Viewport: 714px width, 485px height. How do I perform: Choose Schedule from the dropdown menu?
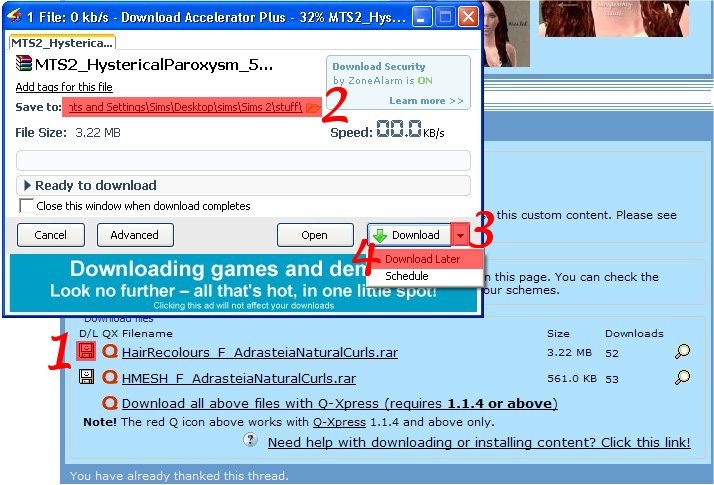[425, 276]
